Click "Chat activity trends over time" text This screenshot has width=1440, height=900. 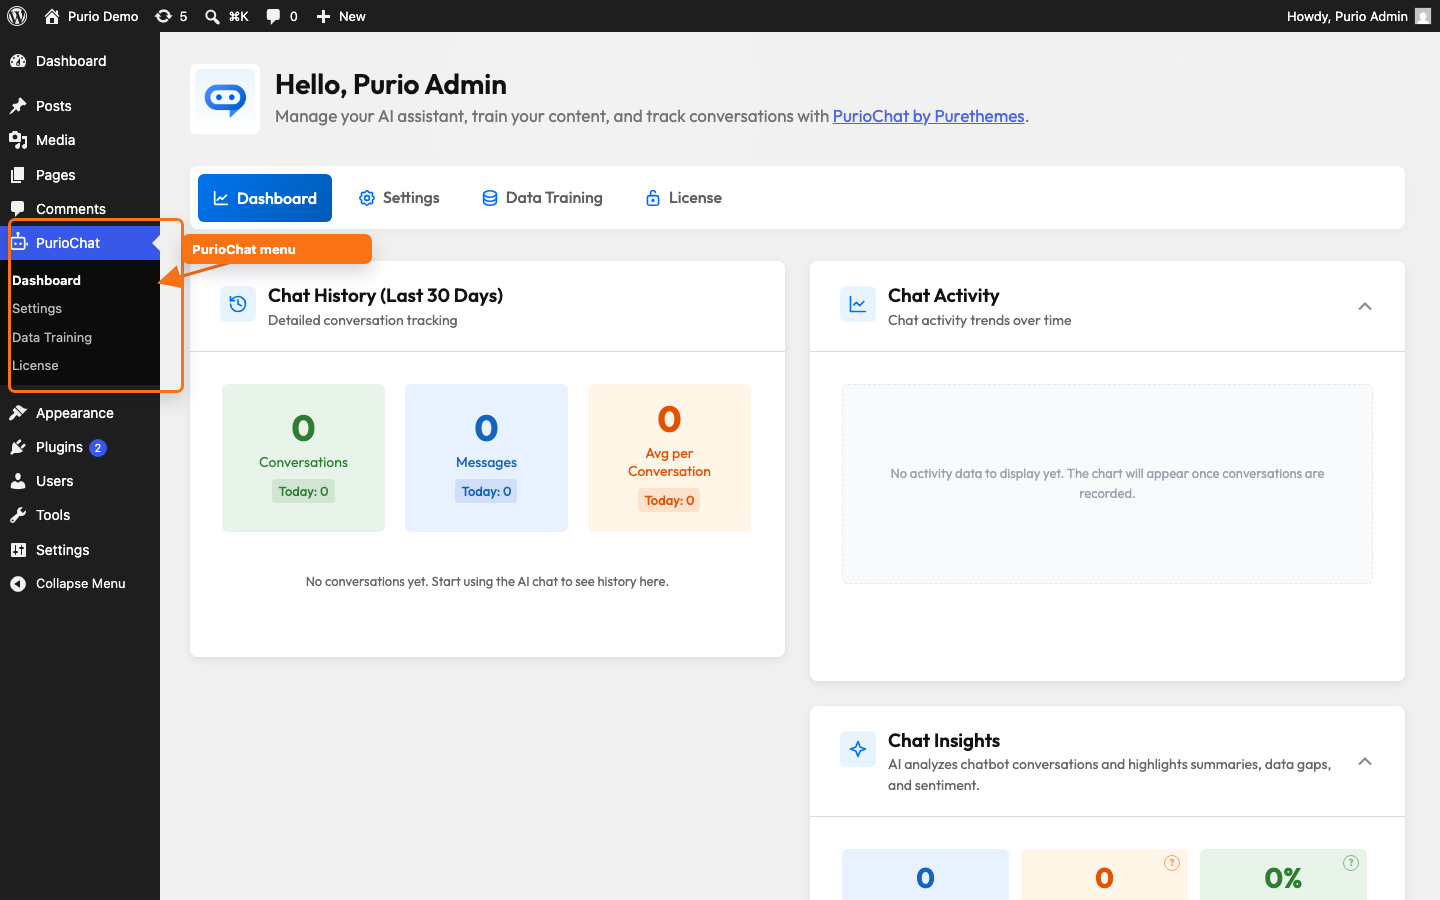[x=979, y=320]
